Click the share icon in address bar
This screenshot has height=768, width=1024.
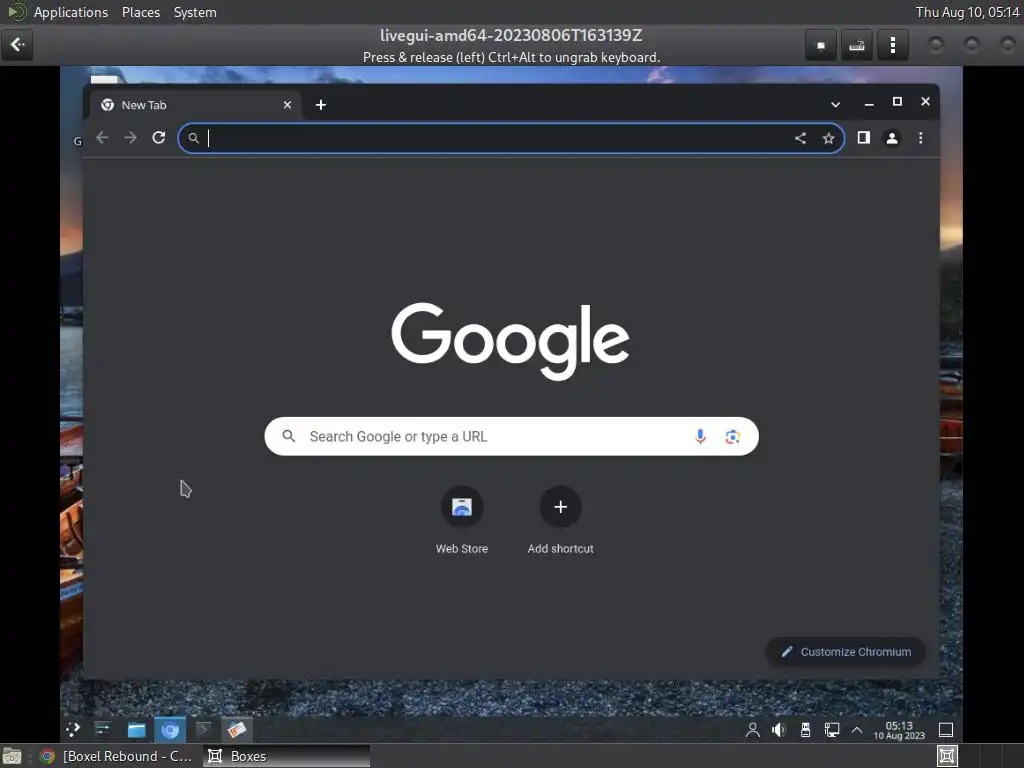point(800,138)
